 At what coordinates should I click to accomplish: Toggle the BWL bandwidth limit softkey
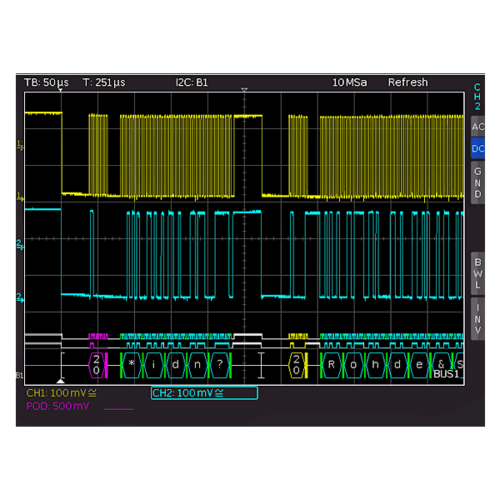[x=478, y=274]
